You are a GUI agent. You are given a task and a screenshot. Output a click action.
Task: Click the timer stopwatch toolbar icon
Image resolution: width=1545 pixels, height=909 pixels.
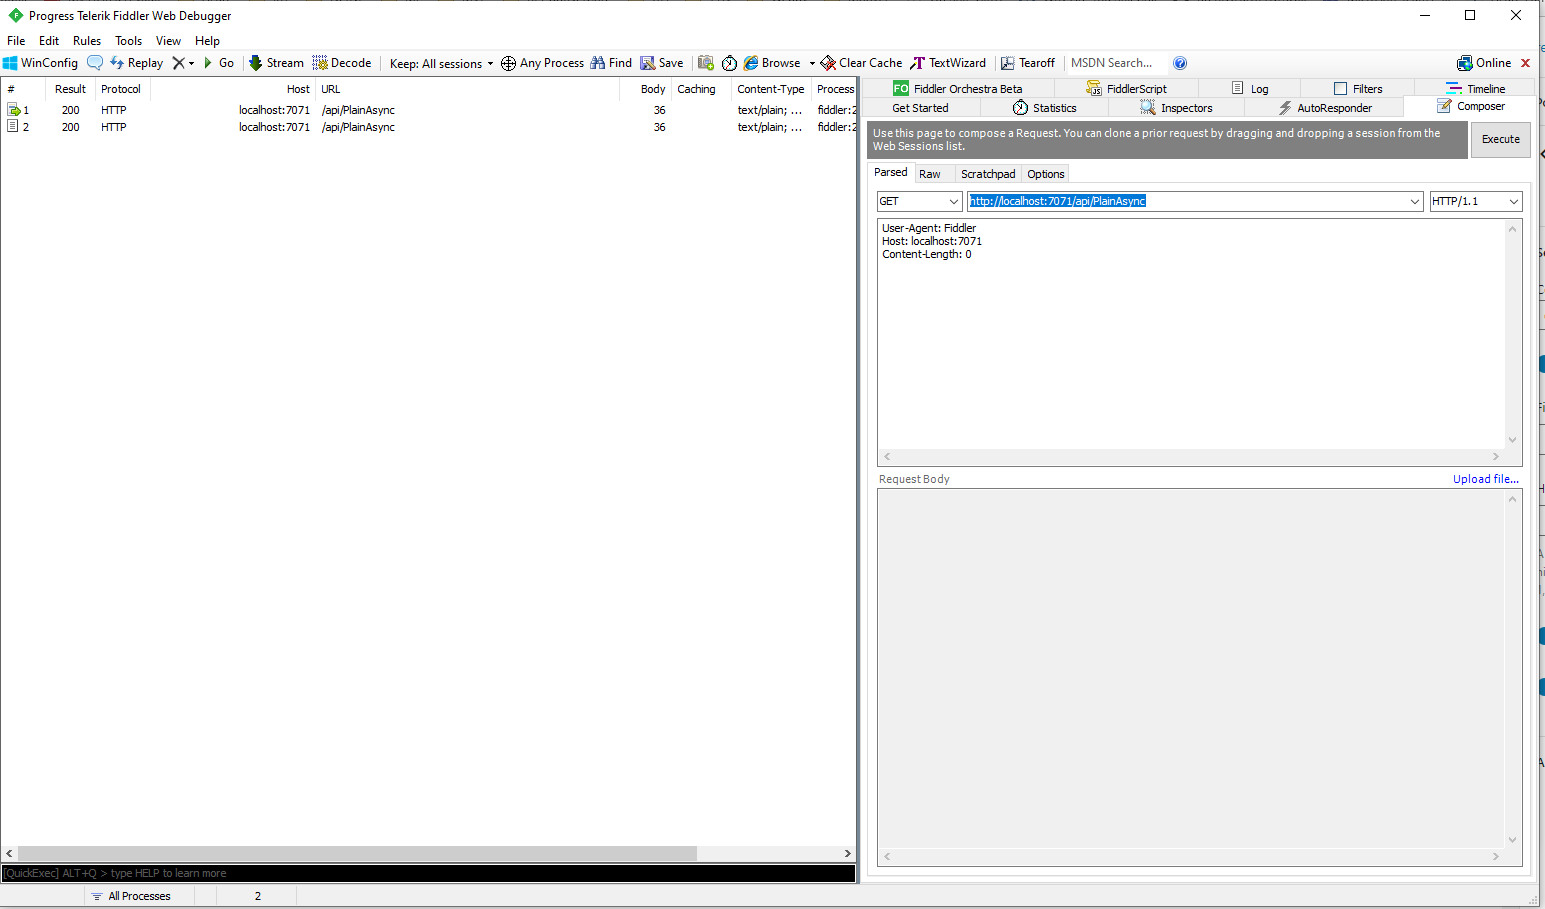[x=729, y=63]
